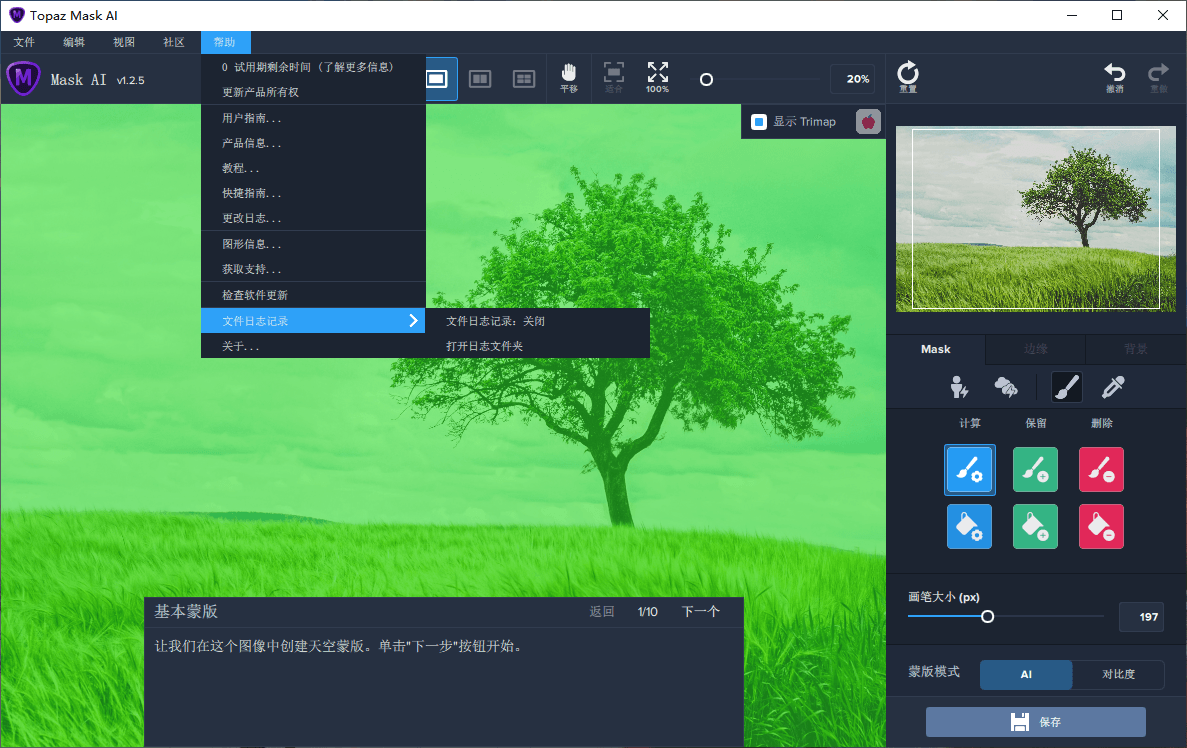Choose 打开日志文件夹 submenu item
Viewport: 1187px width, 748px height.
pos(537,346)
